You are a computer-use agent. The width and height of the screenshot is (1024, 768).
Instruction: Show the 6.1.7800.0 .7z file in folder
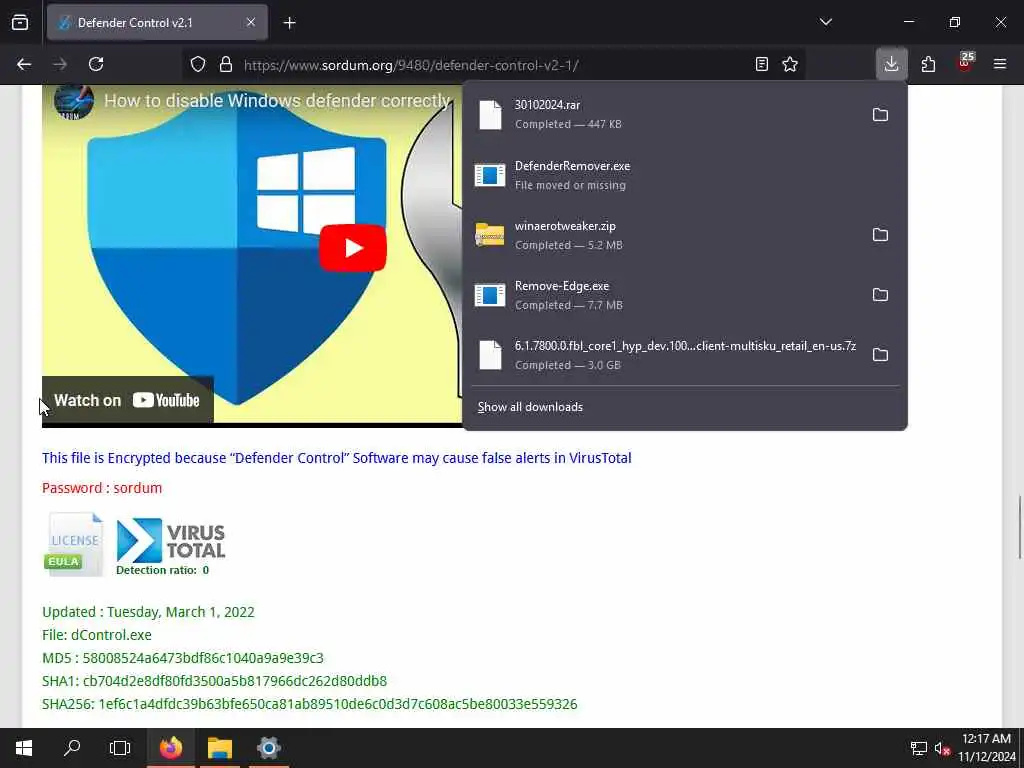pyautogui.click(x=880, y=355)
